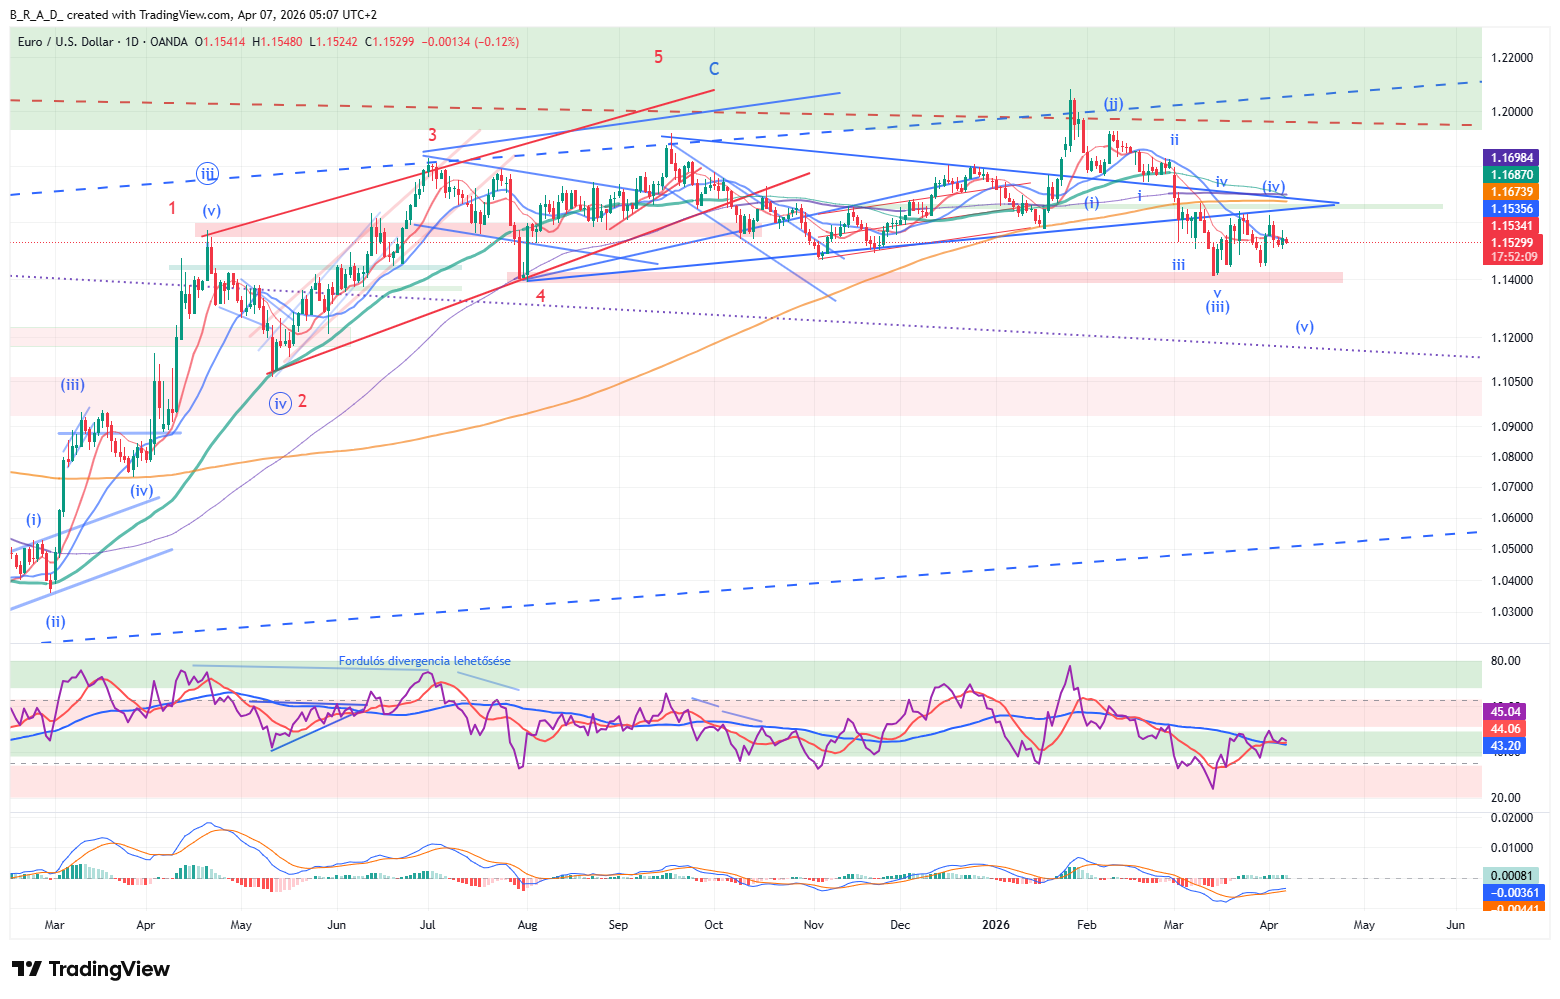Select the green 1.16870 price label
Viewport: 1560px width, 999px height.
[1512, 175]
